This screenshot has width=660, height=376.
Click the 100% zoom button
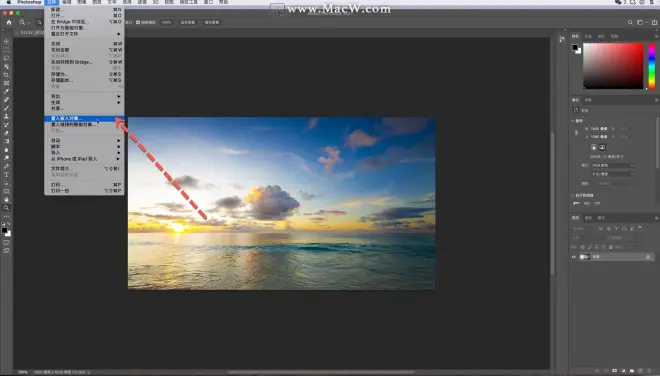167,22
